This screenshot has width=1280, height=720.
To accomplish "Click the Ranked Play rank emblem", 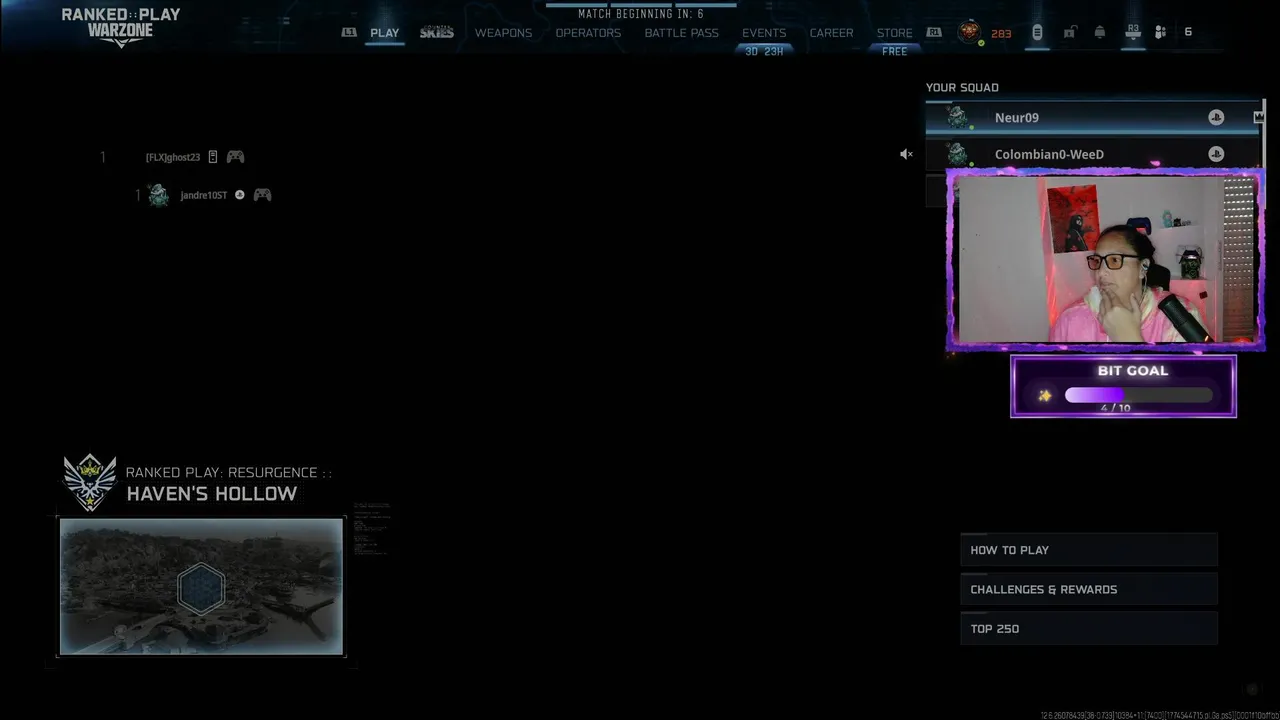I will point(90,482).
